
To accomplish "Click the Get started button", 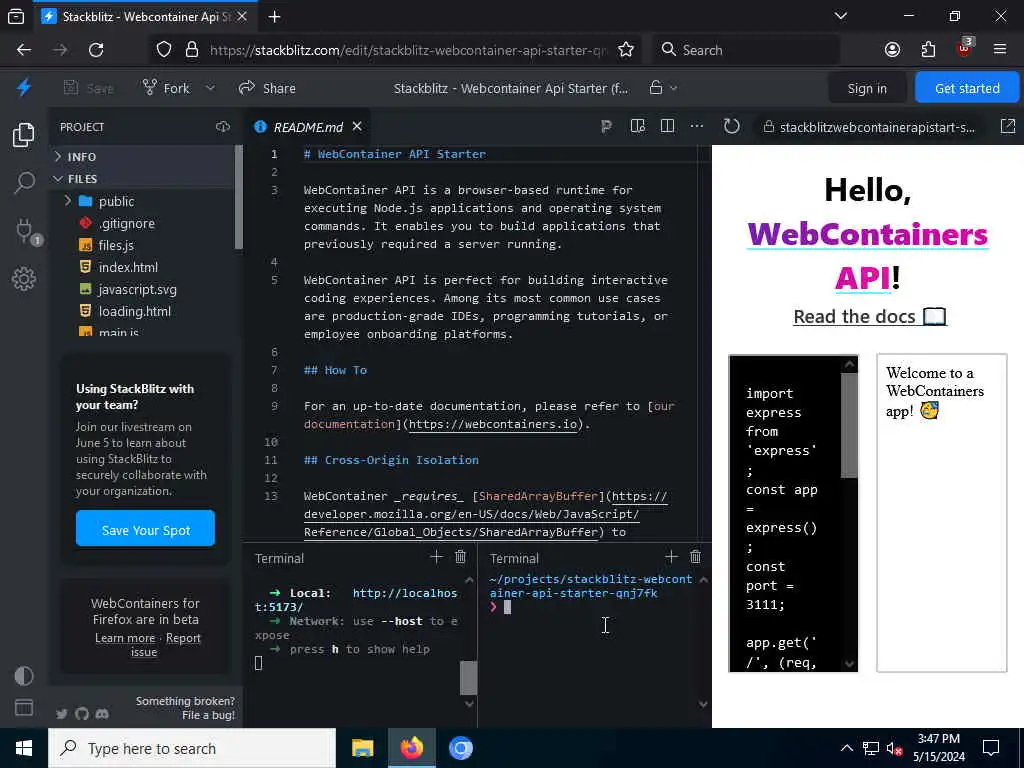I will 967,88.
